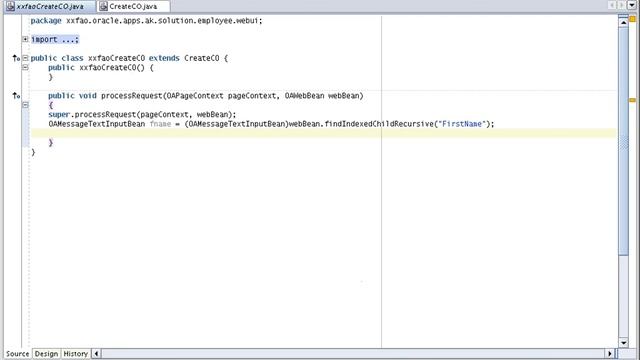Click 'OAPageContext pageContext' parameter text
This screenshot has height=360, width=640.
point(221,96)
